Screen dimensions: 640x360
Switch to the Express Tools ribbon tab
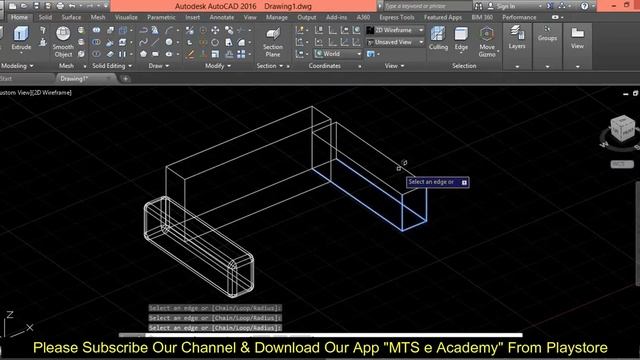pos(397,17)
